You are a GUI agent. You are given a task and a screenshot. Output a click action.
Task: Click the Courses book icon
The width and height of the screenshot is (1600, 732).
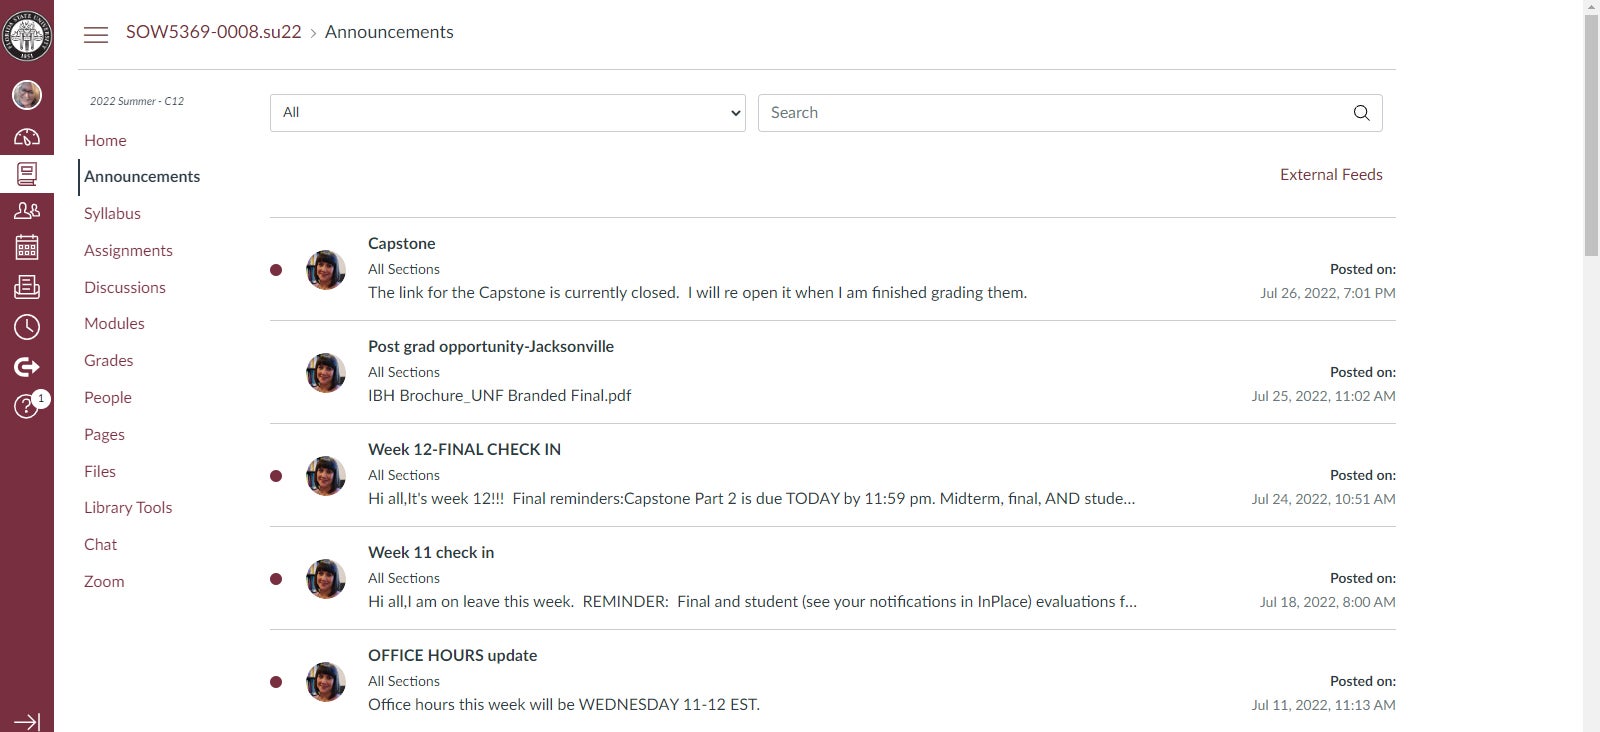point(27,174)
